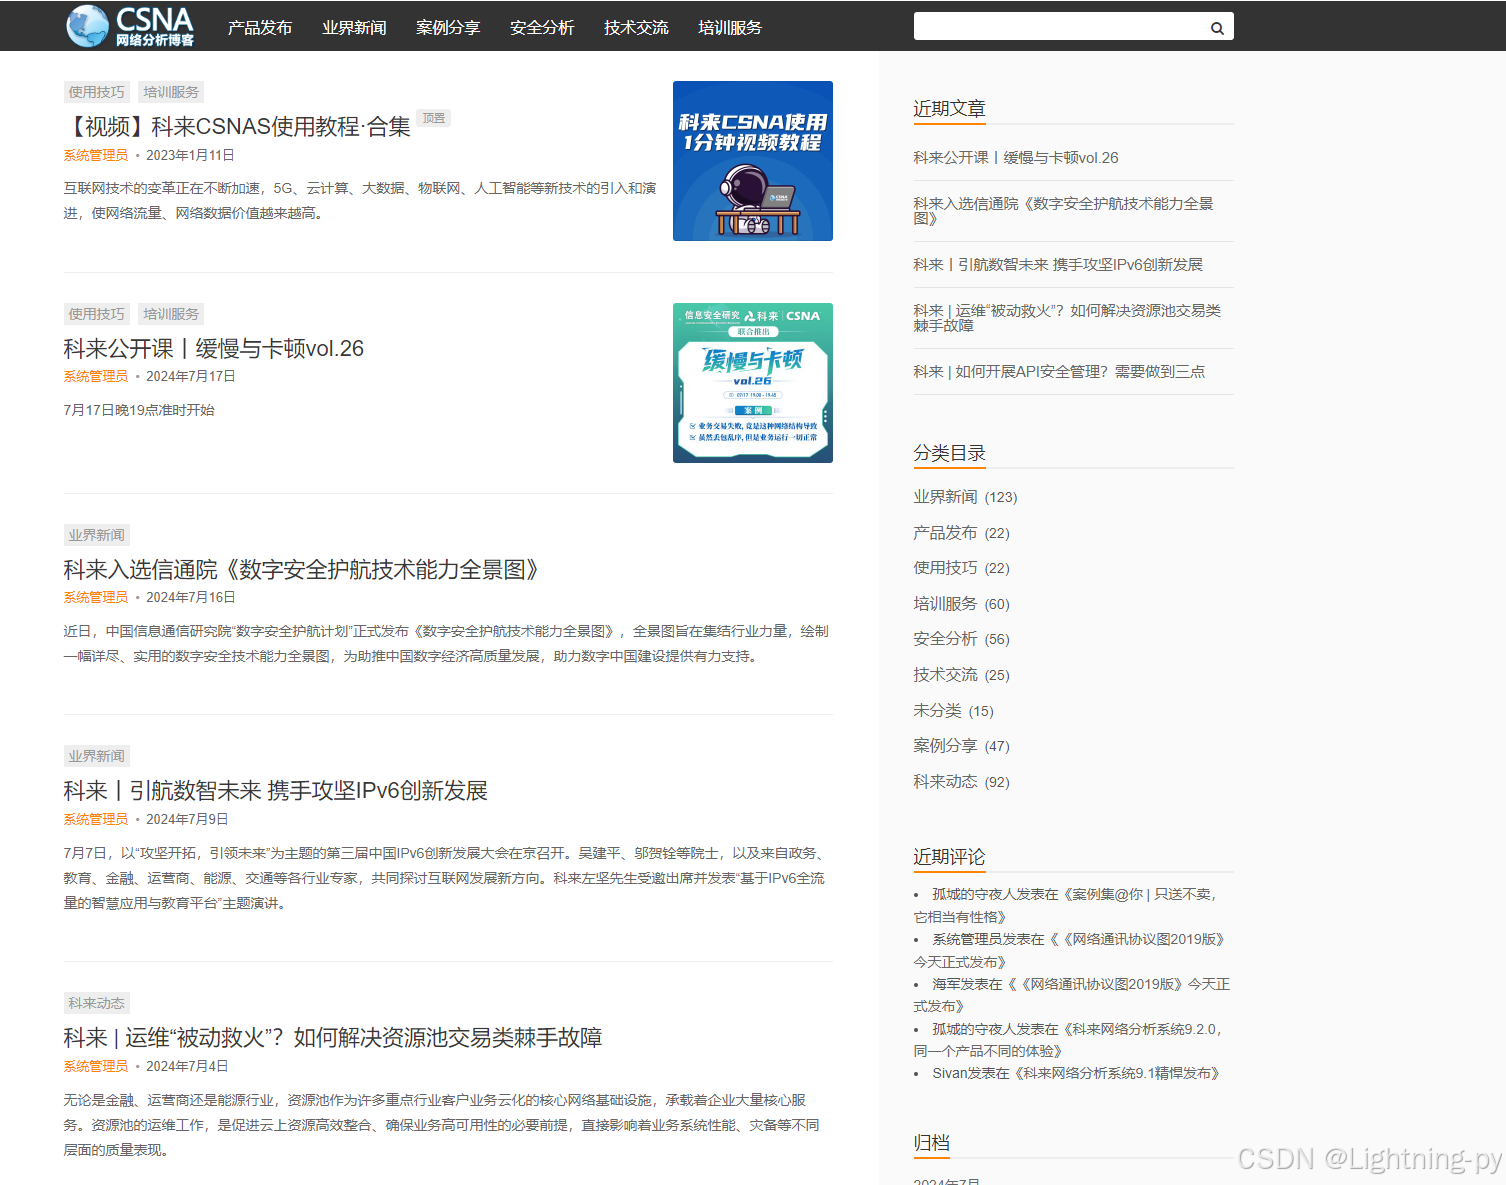This screenshot has height=1185, width=1506.
Task: Open sidebar recent post 引航数智未来
Action: (1058, 265)
